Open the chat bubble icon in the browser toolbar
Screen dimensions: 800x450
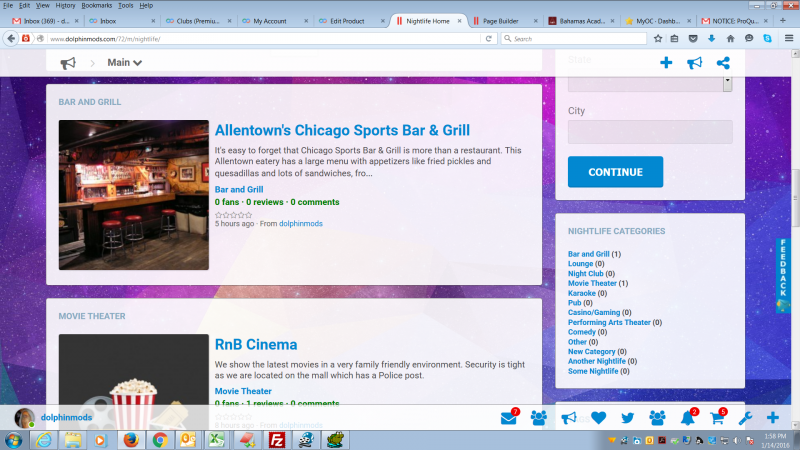749,38
